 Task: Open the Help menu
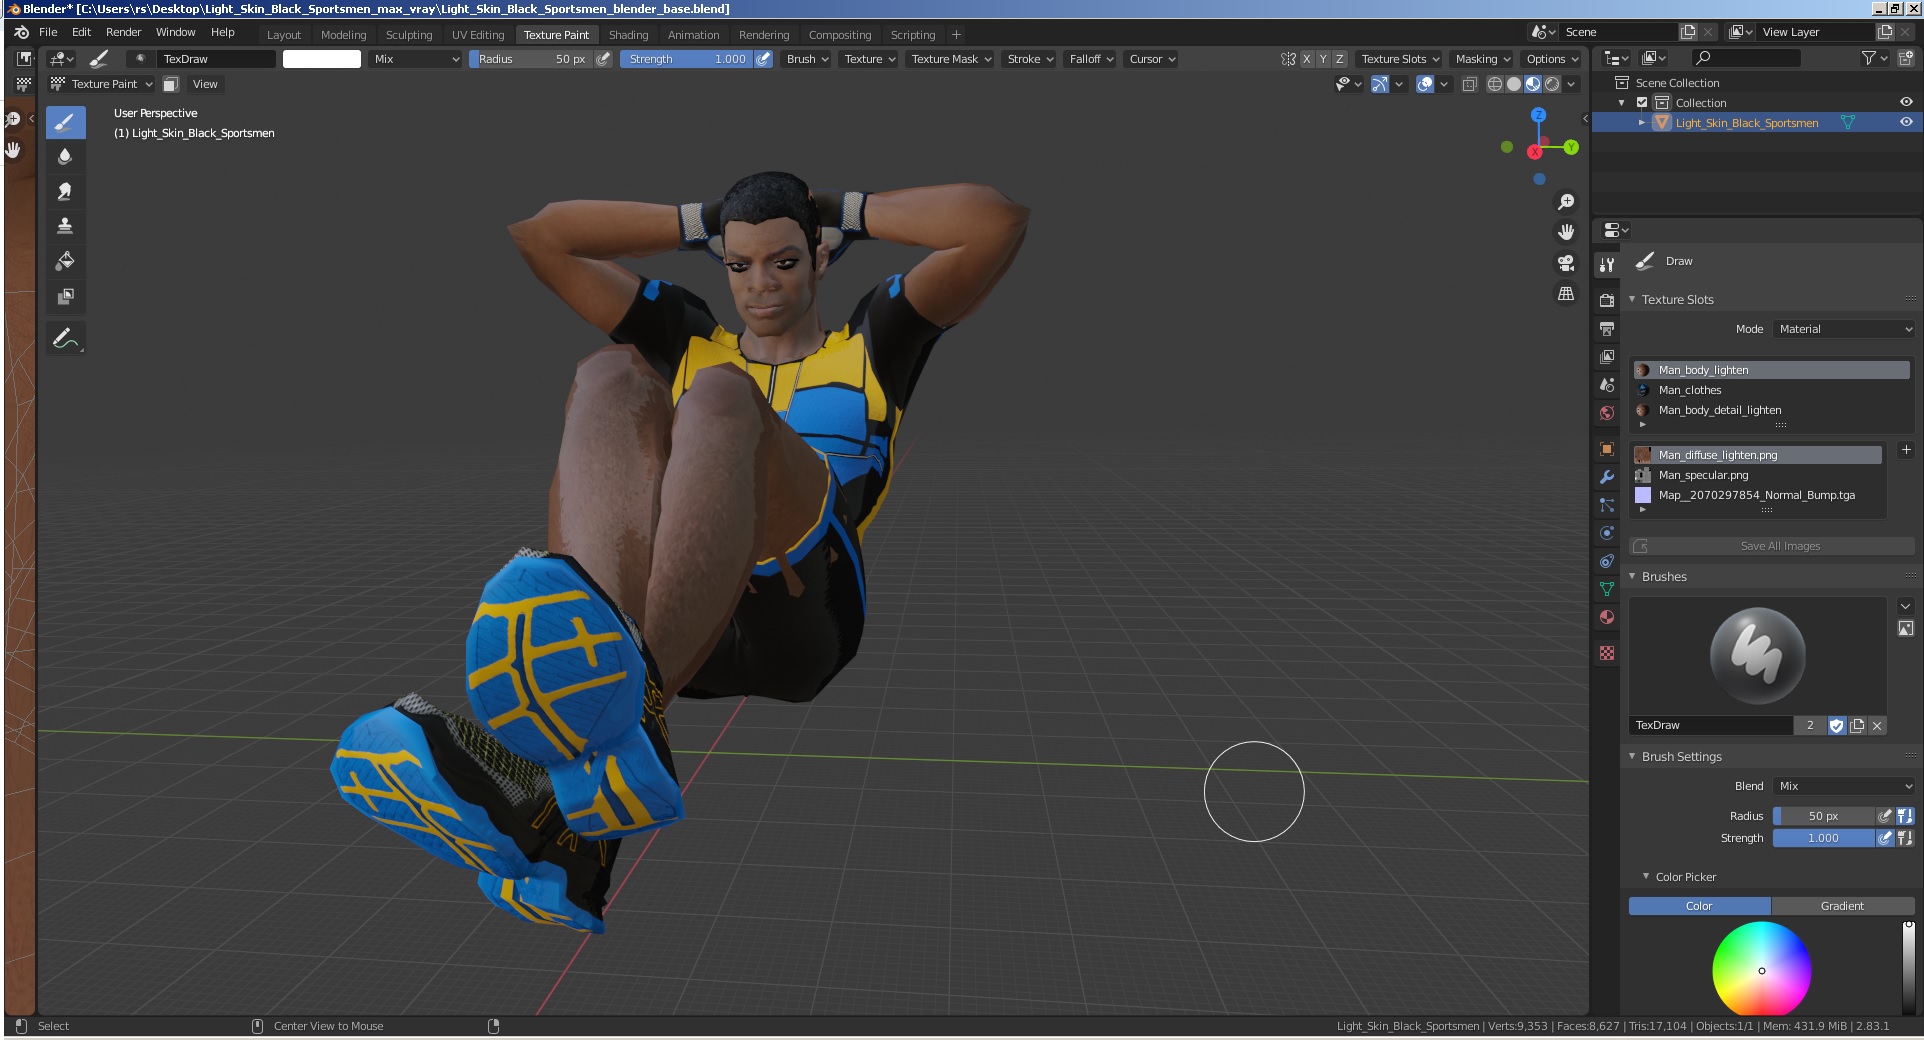(x=223, y=32)
